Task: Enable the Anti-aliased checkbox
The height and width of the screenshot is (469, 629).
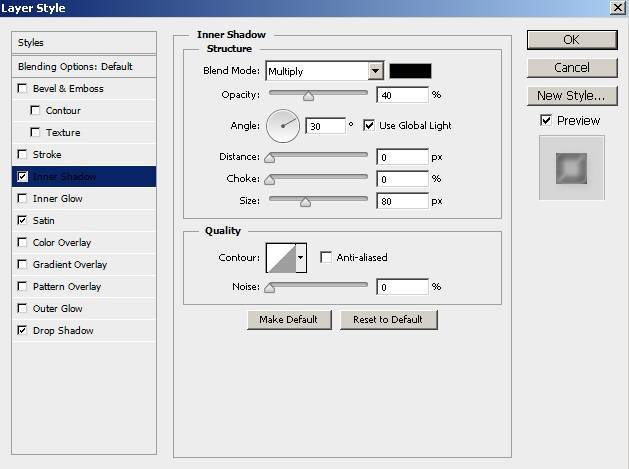Action: point(326,257)
